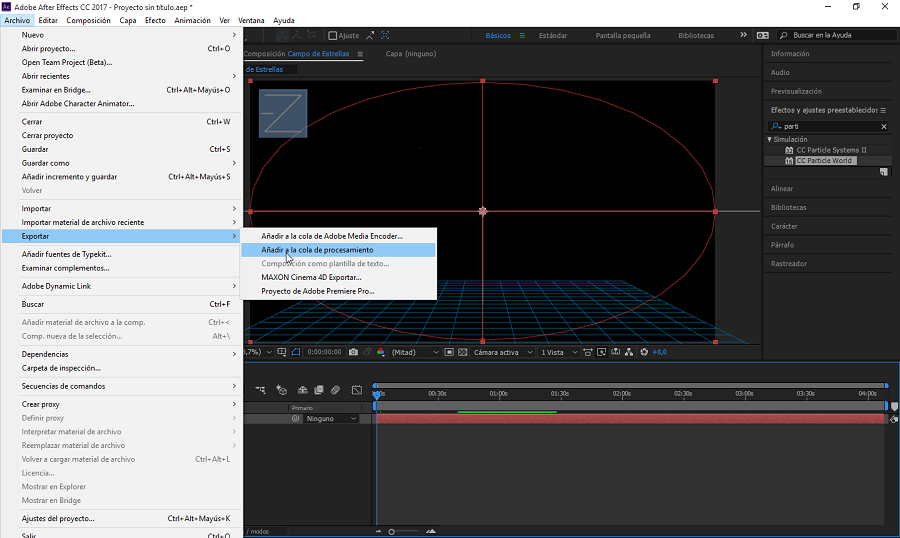Toggle Ajuste snapping checkbox
The height and width of the screenshot is (538, 900).
click(x=332, y=36)
